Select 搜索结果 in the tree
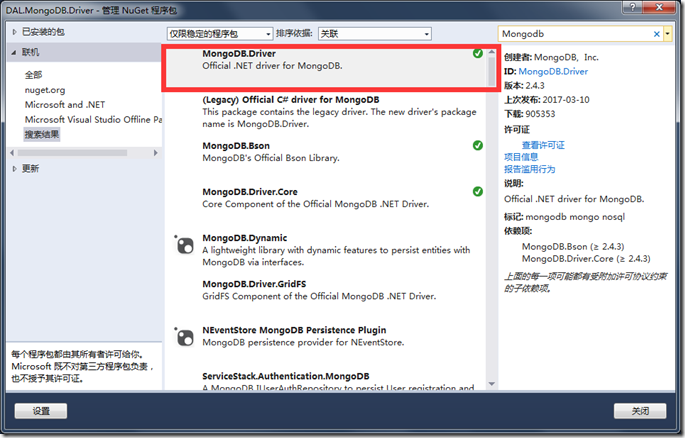 coord(42,135)
